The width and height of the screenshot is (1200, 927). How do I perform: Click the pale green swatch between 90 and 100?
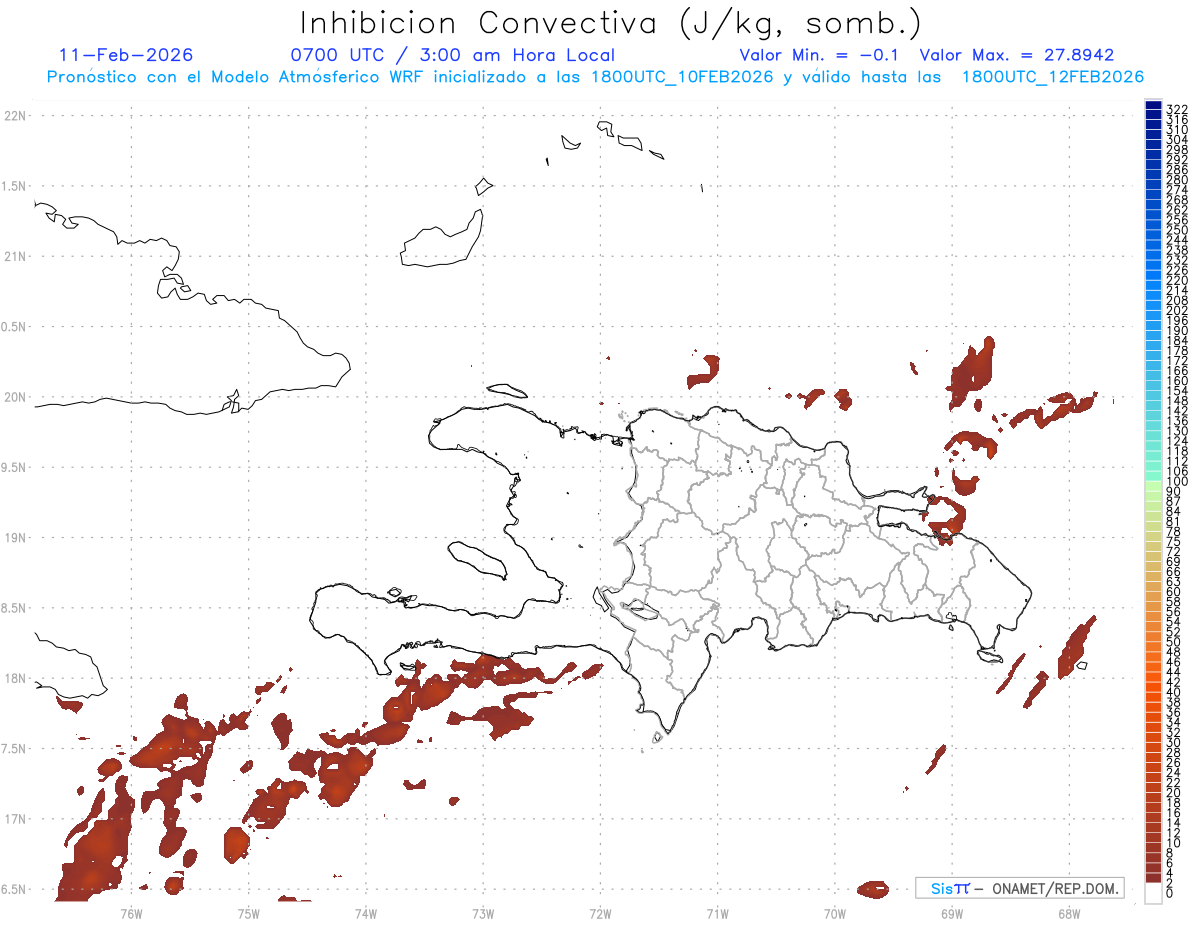pos(1153,487)
